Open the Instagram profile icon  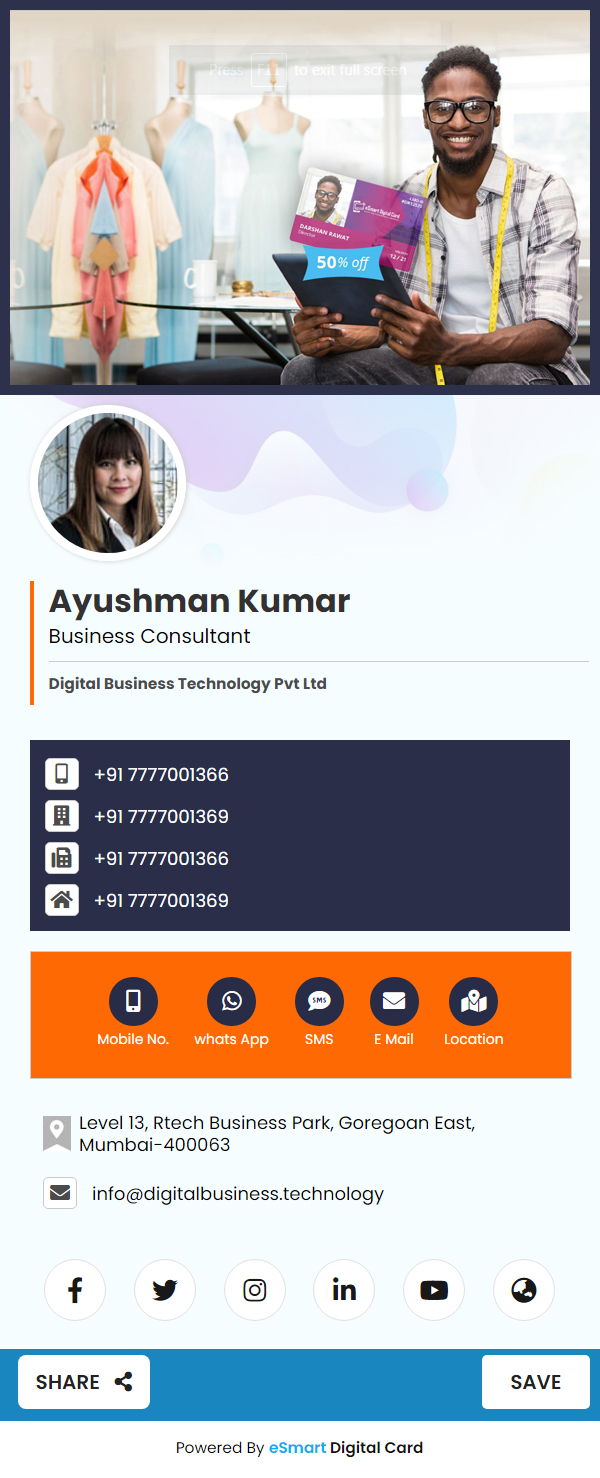click(x=255, y=1290)
